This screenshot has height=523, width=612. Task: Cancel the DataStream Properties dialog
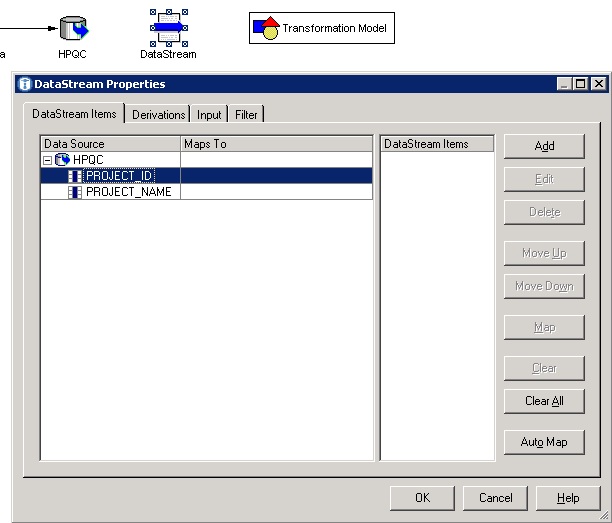(x=495, y=498)
